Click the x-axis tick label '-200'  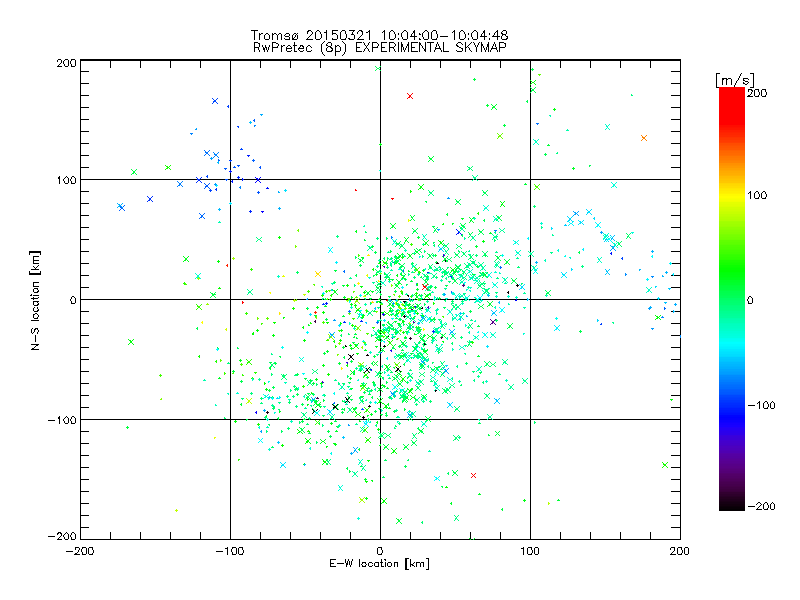point(80,552)
